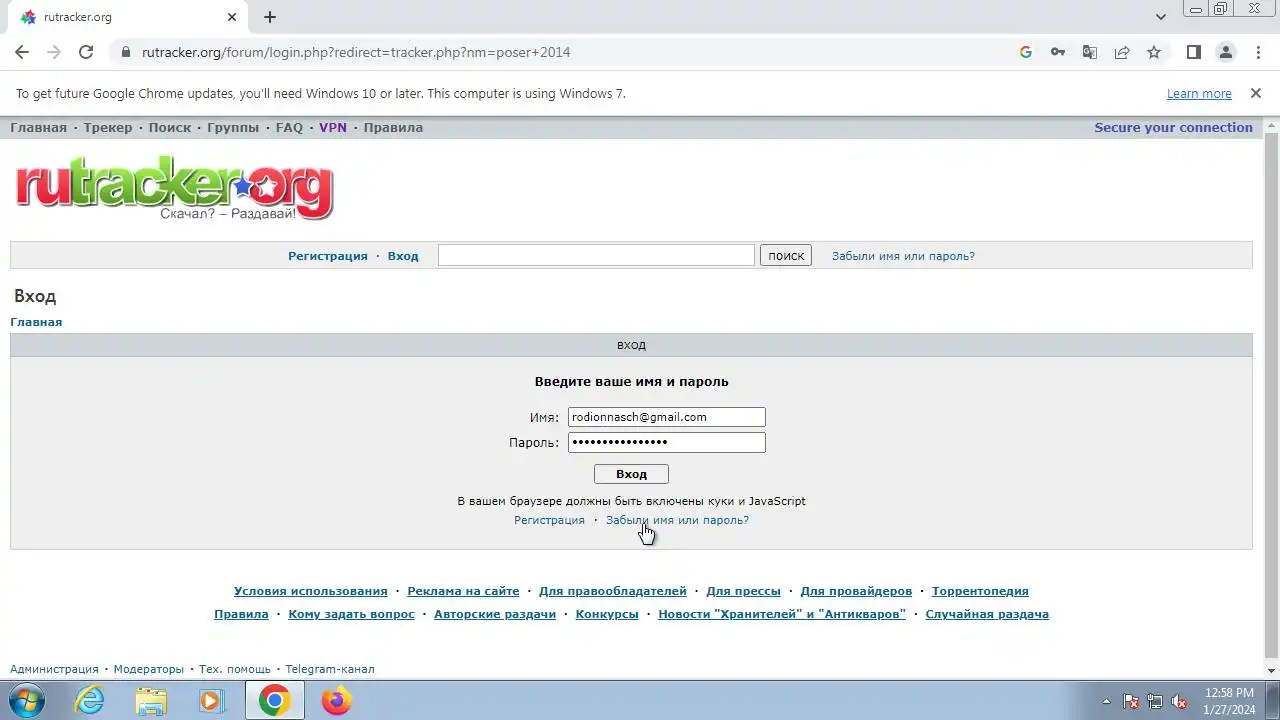Open Для провайдеров link
Image resolution: width=1280 pixels, height=720 pixels.
(856, 591)
